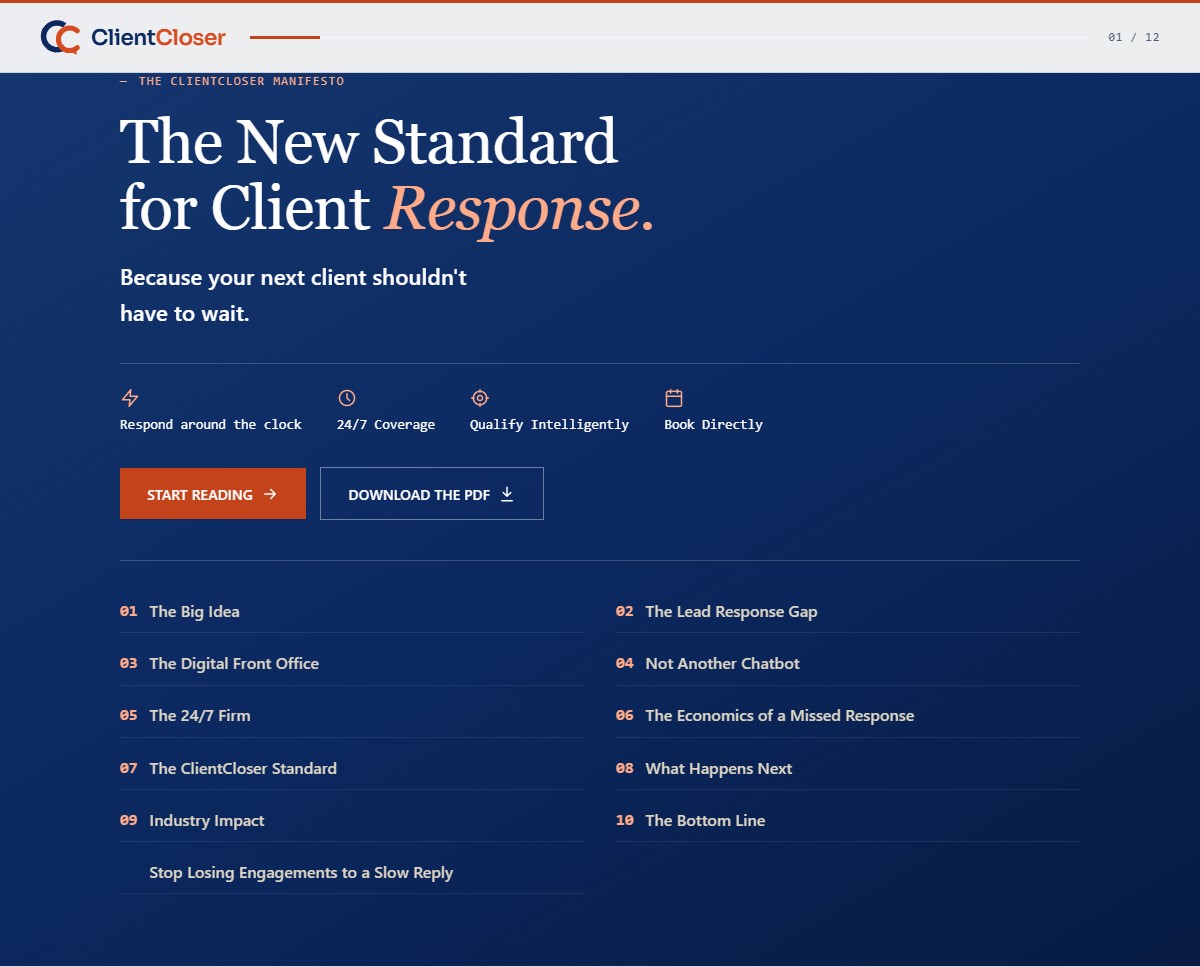Open chapter 09 Industry Impact

352,820
